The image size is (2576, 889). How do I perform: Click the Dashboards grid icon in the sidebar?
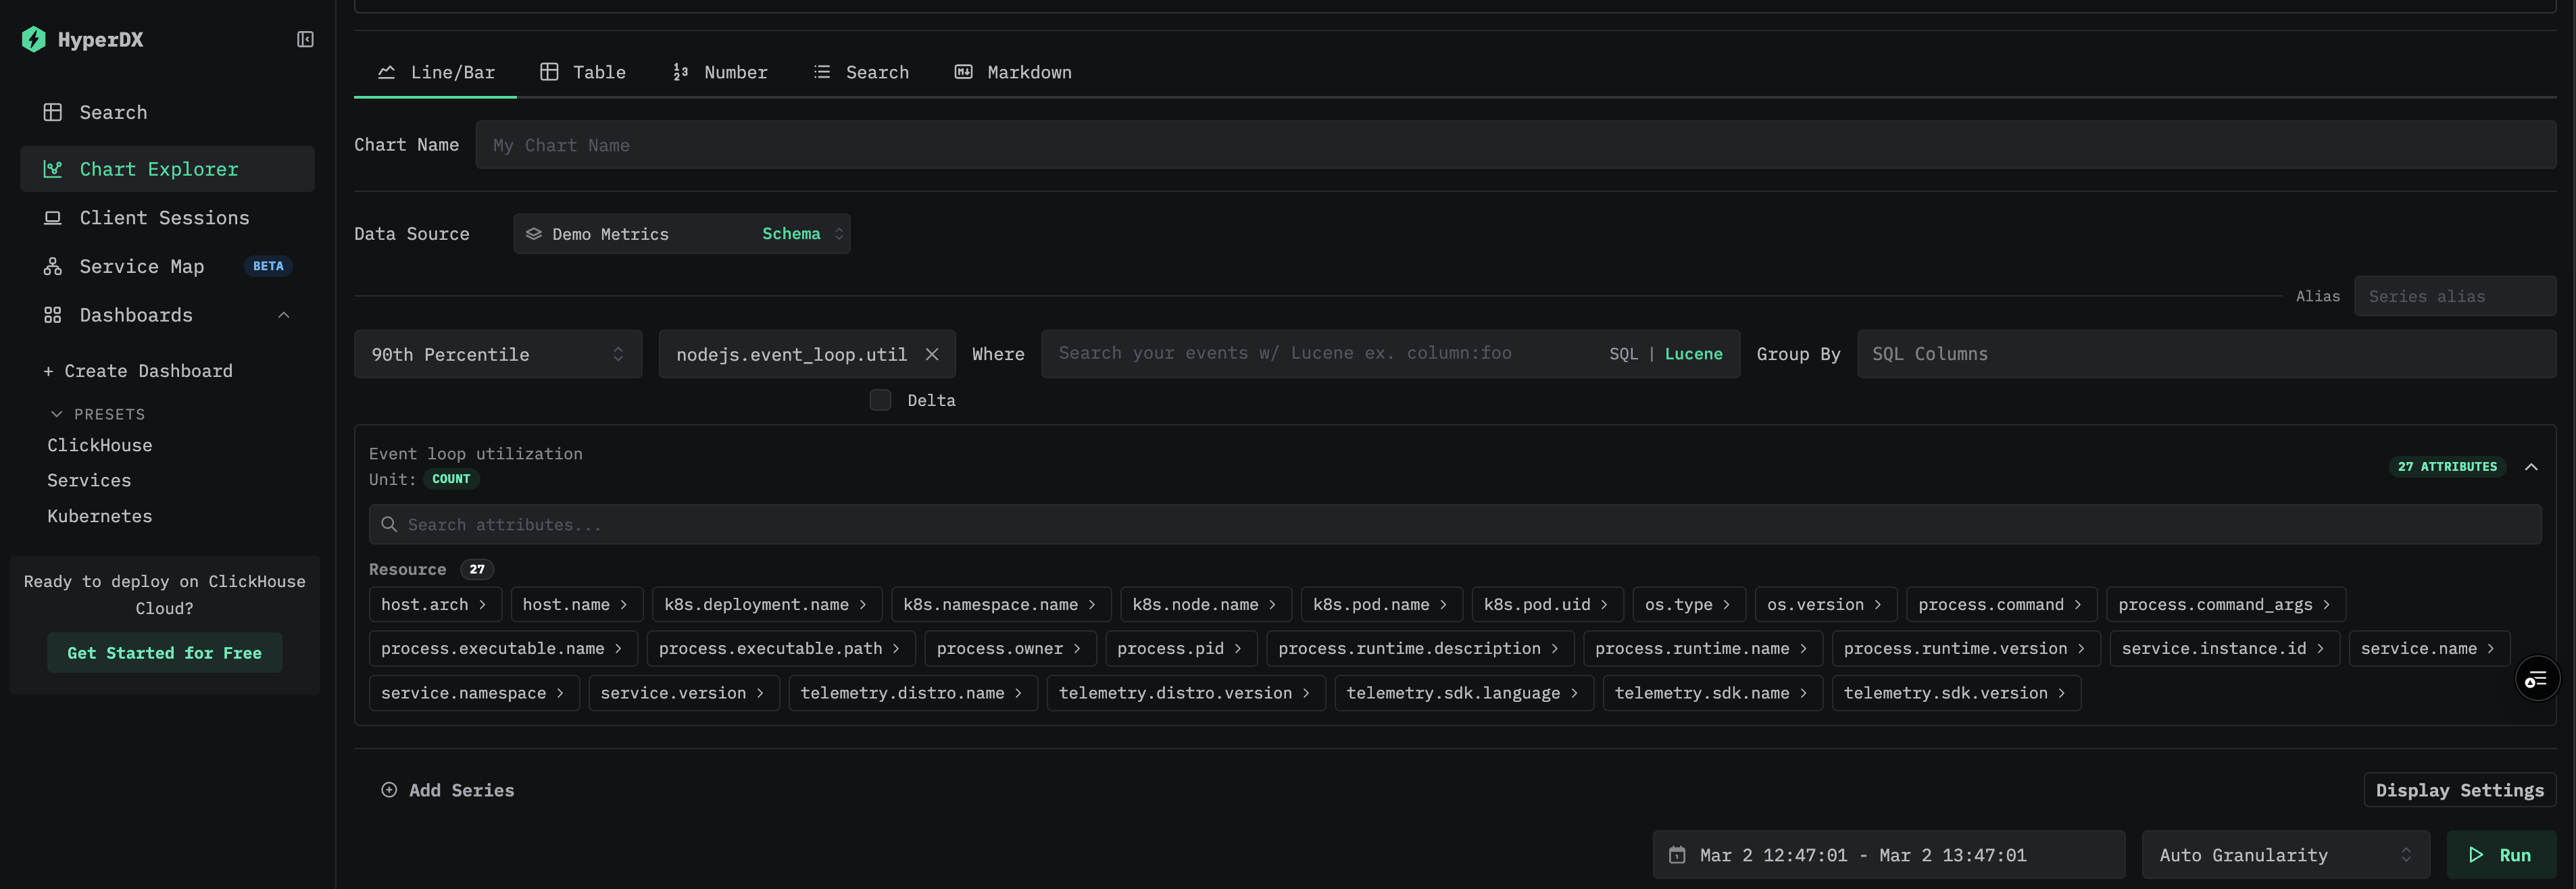53,314
